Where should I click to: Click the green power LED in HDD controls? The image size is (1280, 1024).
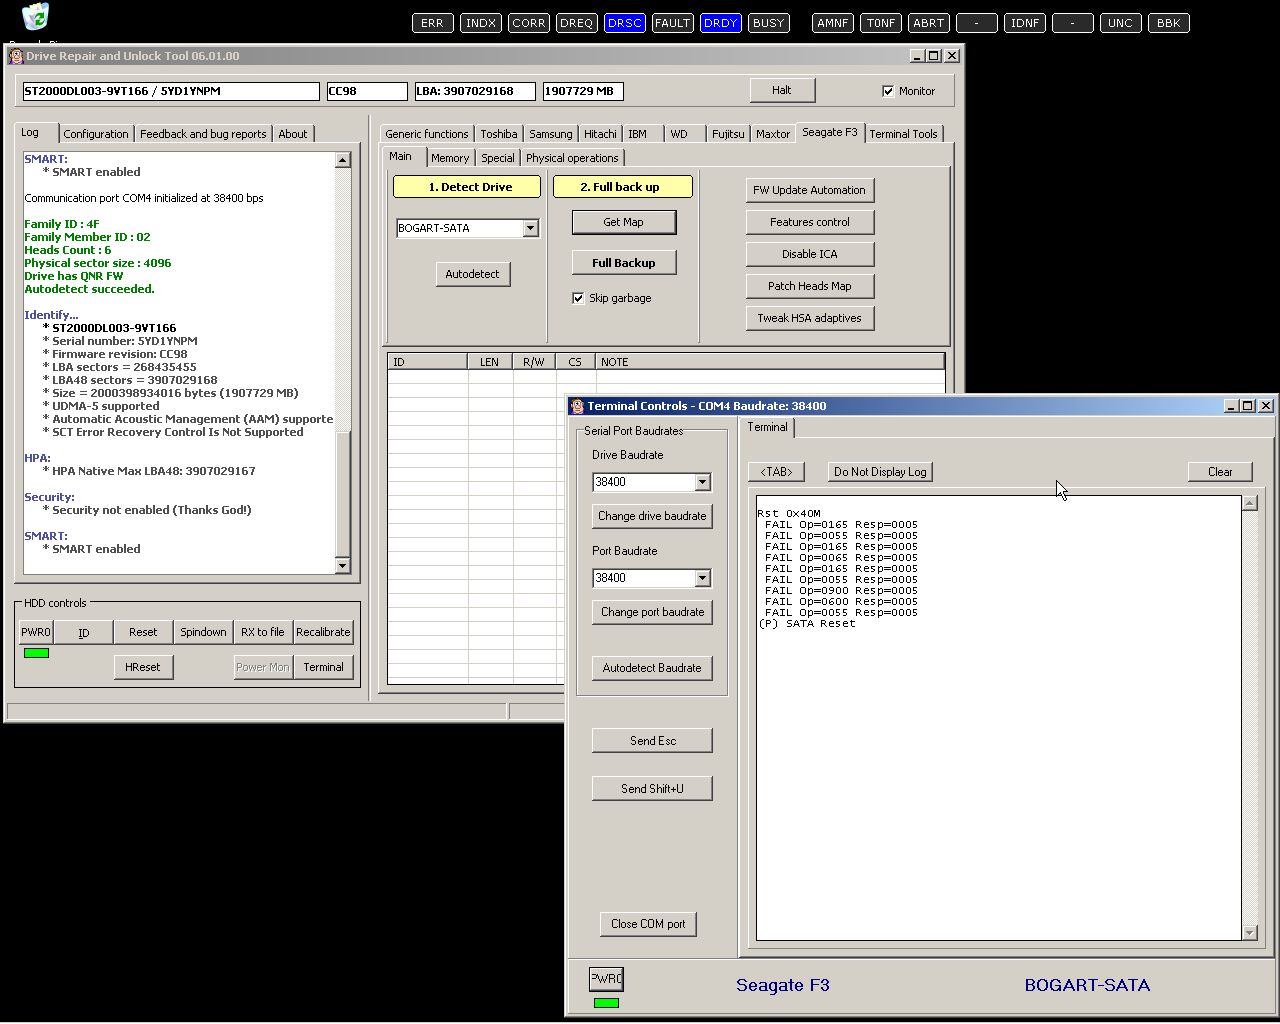coord(36,653)
